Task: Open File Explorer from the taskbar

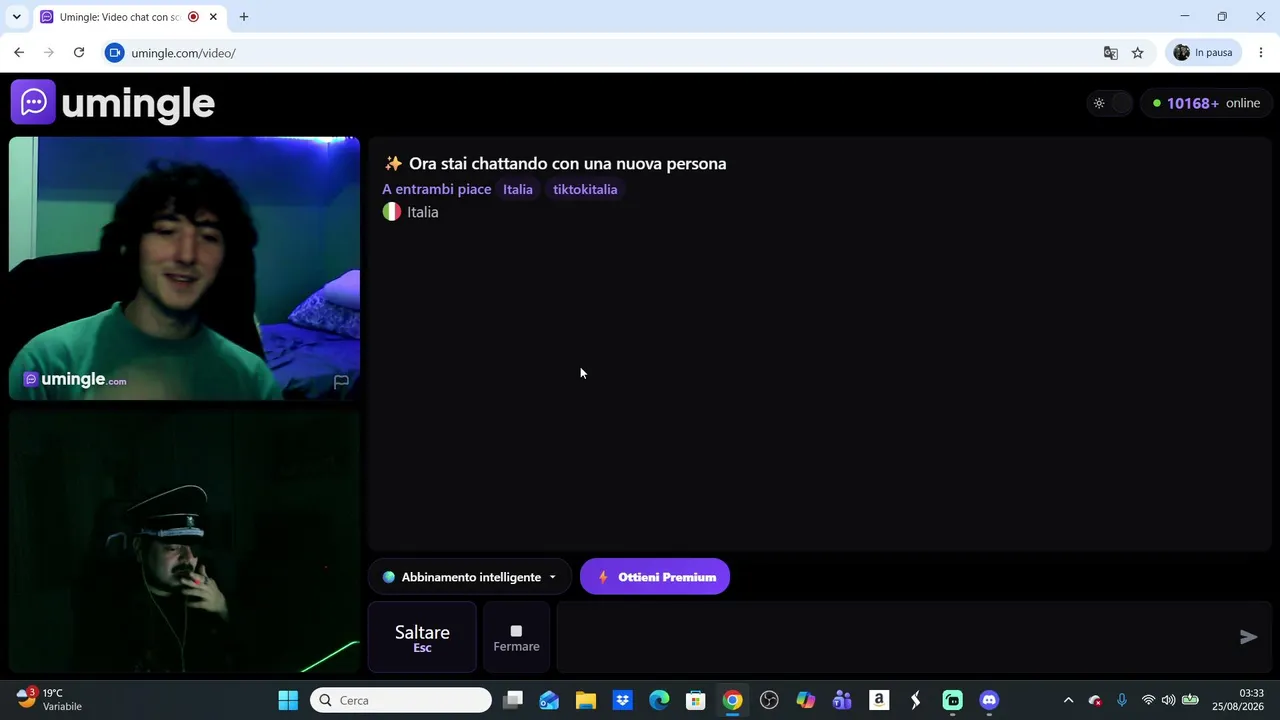Action: [x=586, y=700]
